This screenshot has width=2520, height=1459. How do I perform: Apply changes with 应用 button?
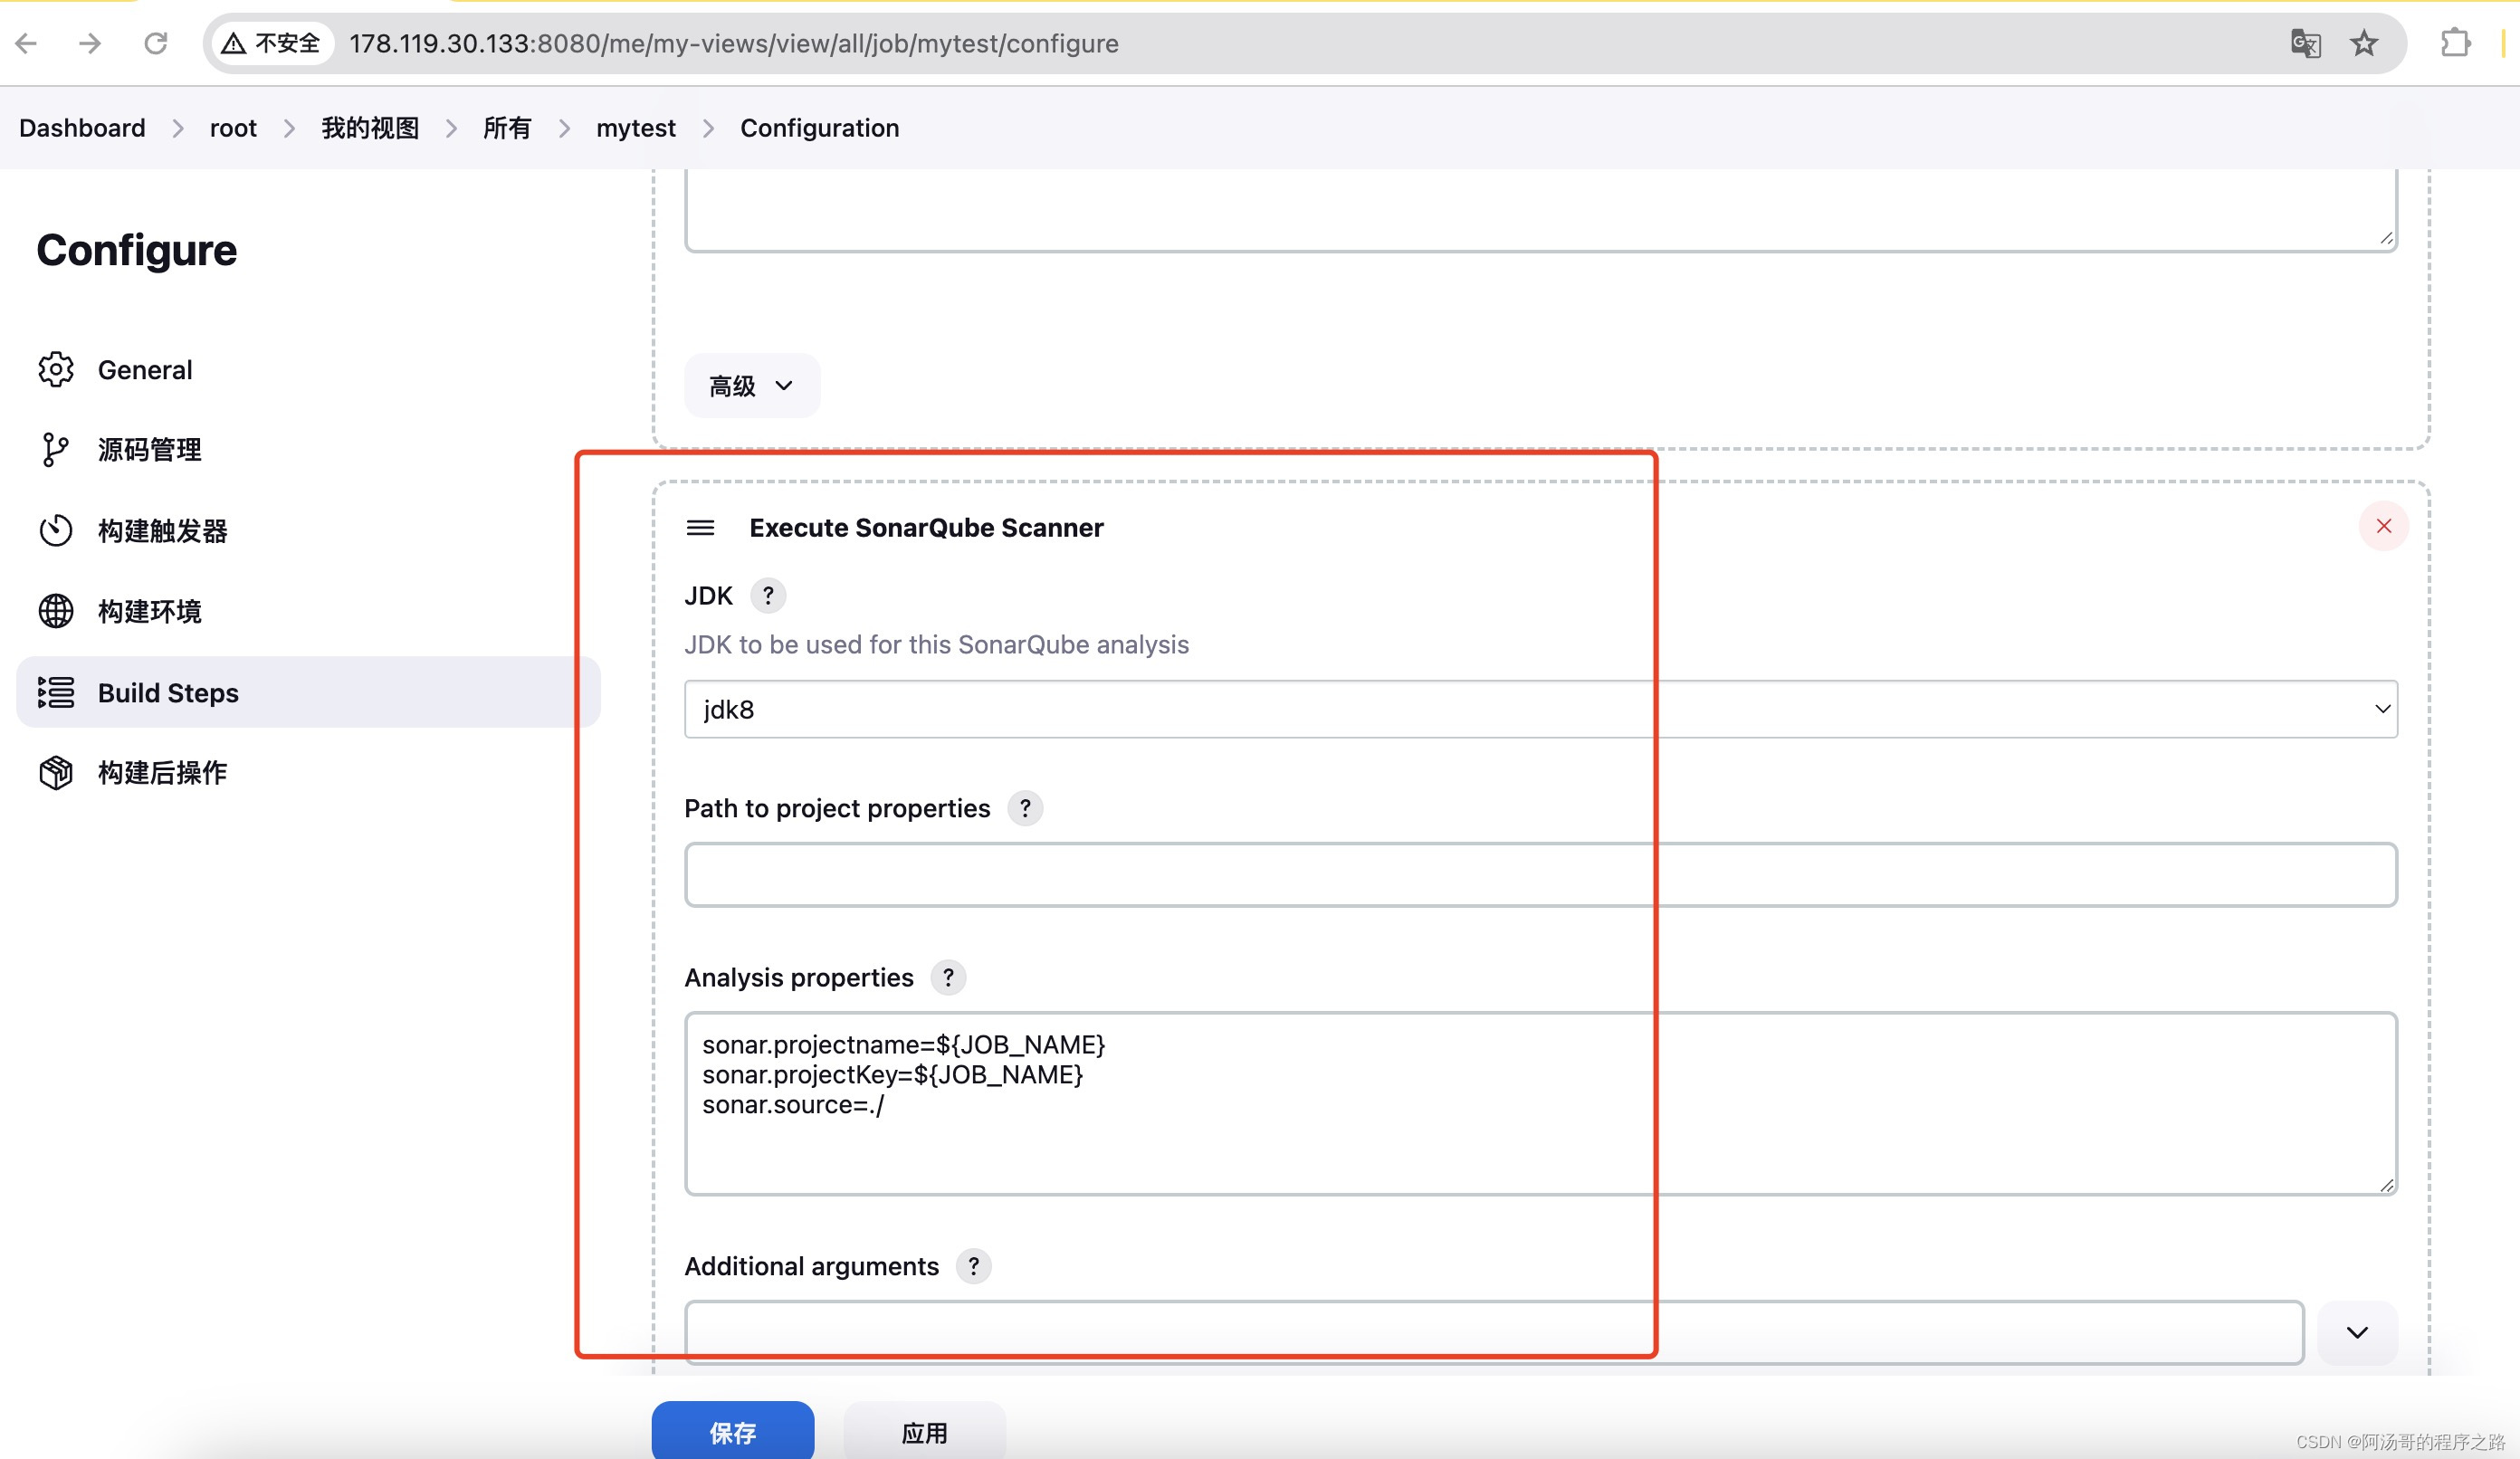(924, 1432)
